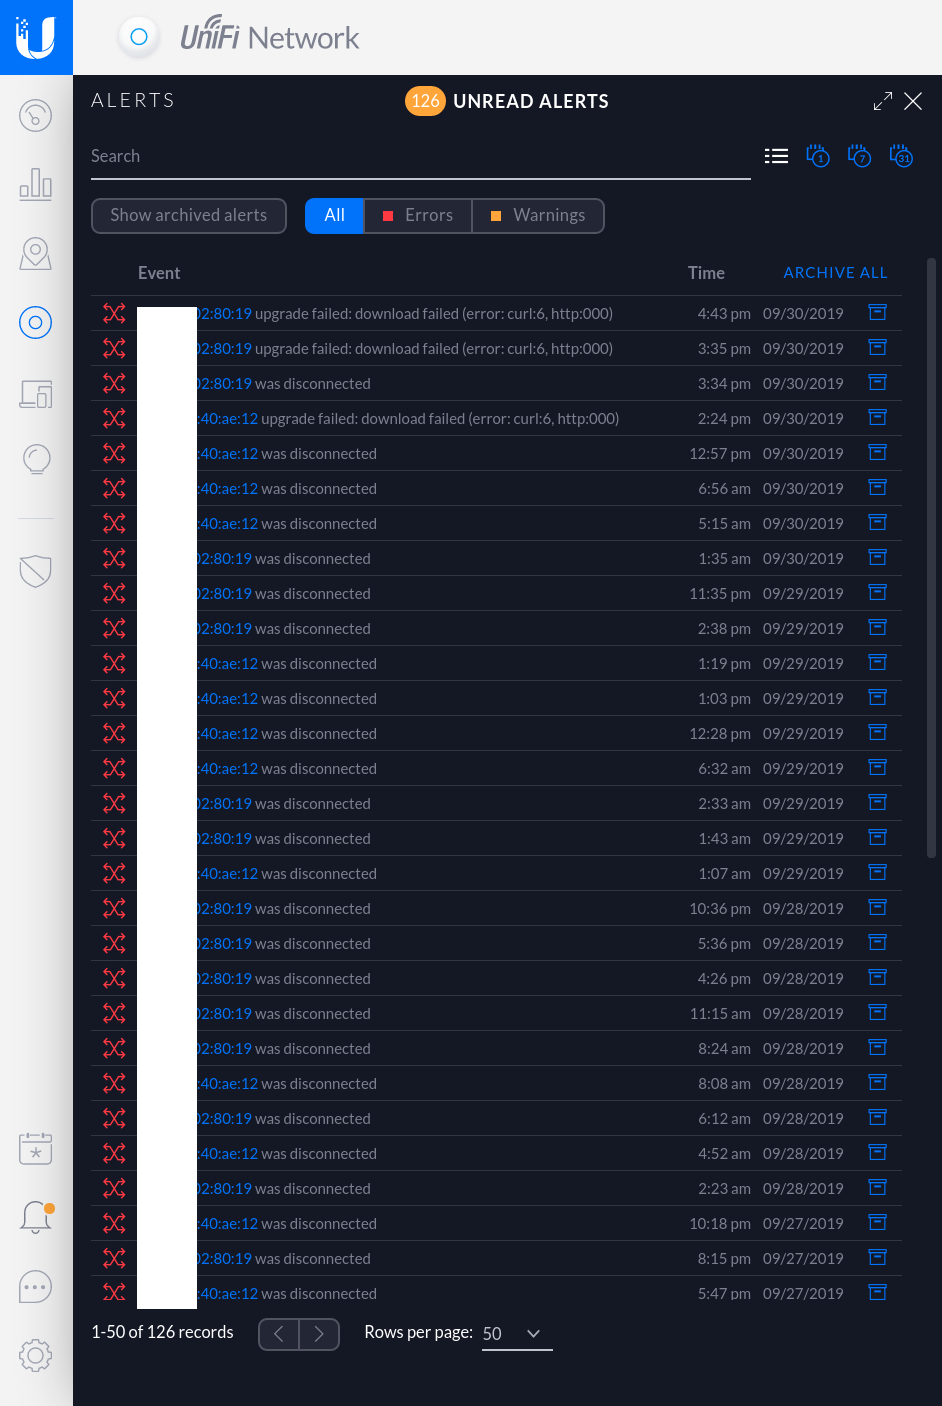
Task: Open the Threat Management shield icon
Action: tap(35, 571)
